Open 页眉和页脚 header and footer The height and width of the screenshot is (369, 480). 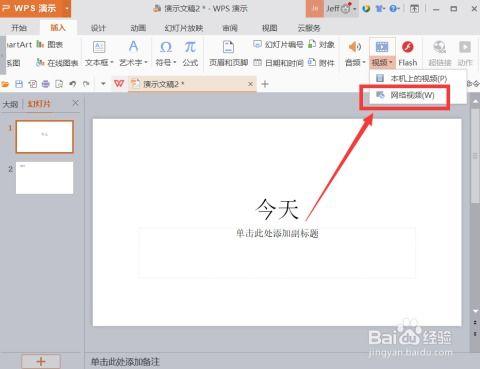point(228,53)
